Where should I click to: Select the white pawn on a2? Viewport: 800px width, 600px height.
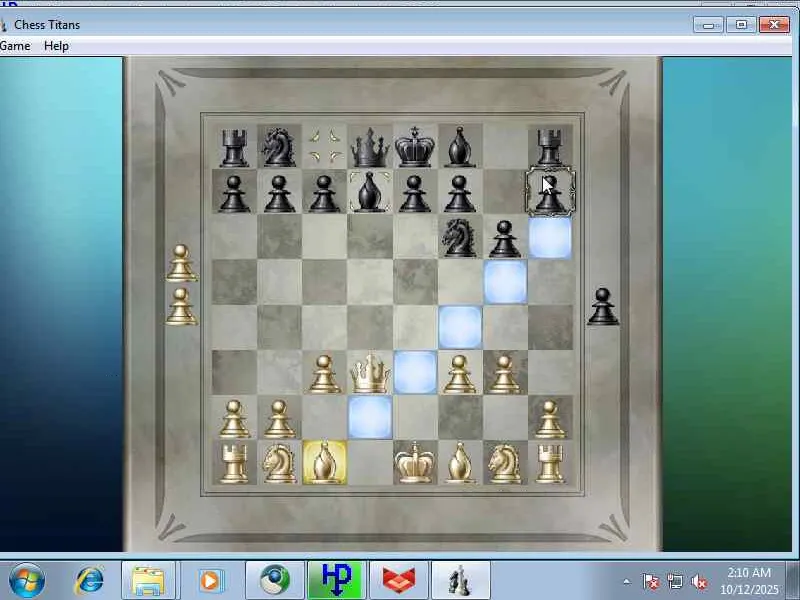coord(234,419)
